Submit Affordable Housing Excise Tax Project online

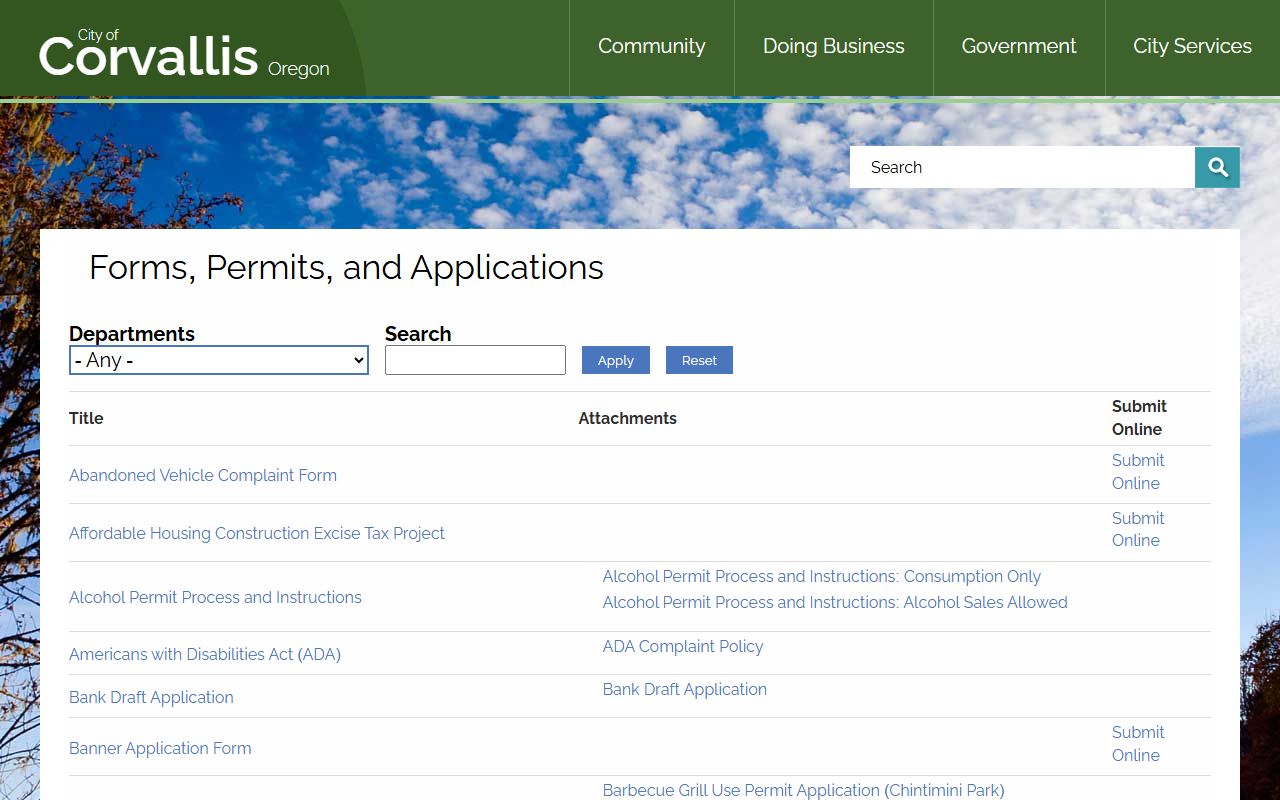[x=1138, y=529]
